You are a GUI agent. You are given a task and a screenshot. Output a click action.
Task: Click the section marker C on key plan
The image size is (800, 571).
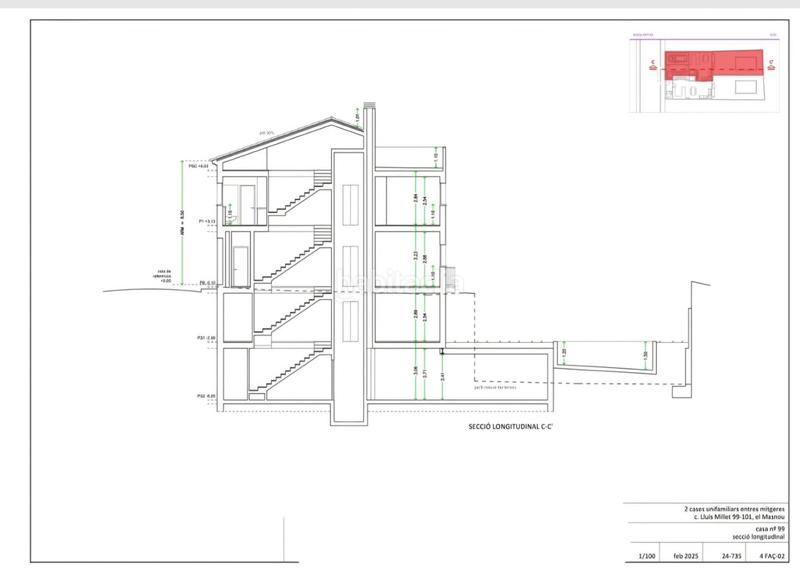click(651, 66)
